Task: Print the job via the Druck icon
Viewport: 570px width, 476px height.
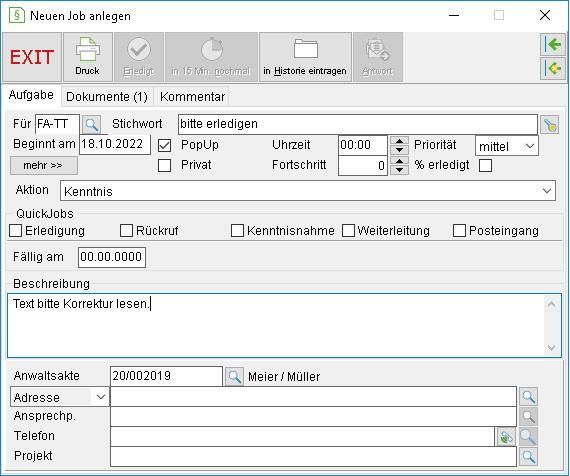Action: coord(88,57)
